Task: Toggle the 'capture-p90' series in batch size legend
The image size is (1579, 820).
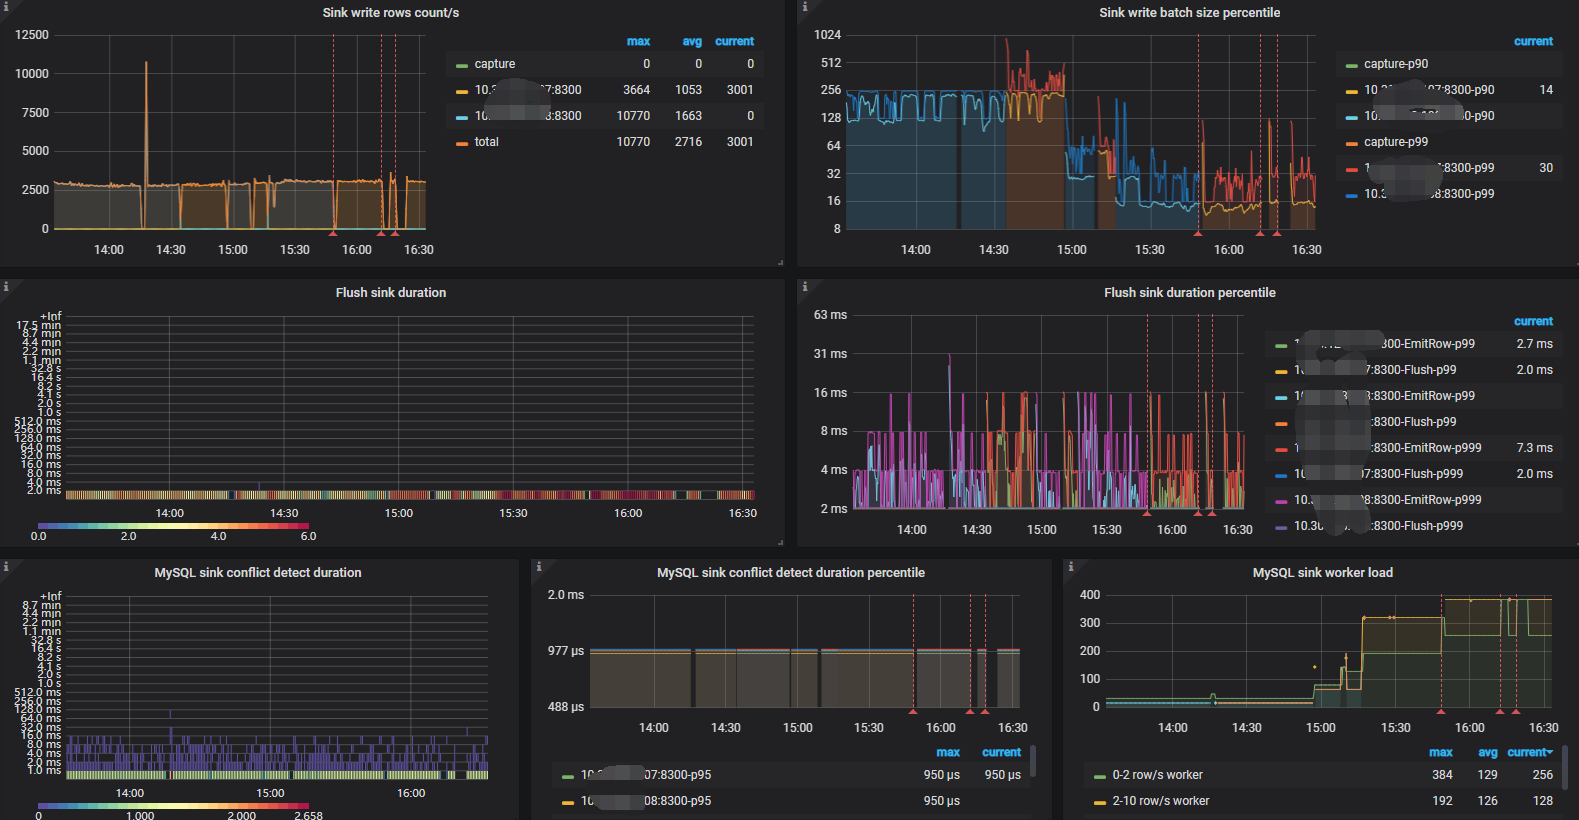Action: 1395,64
